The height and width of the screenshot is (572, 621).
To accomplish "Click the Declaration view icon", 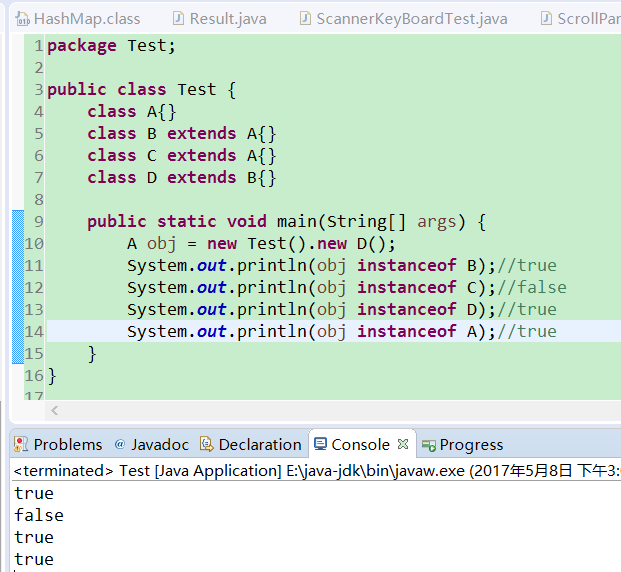I will (206, 444).
